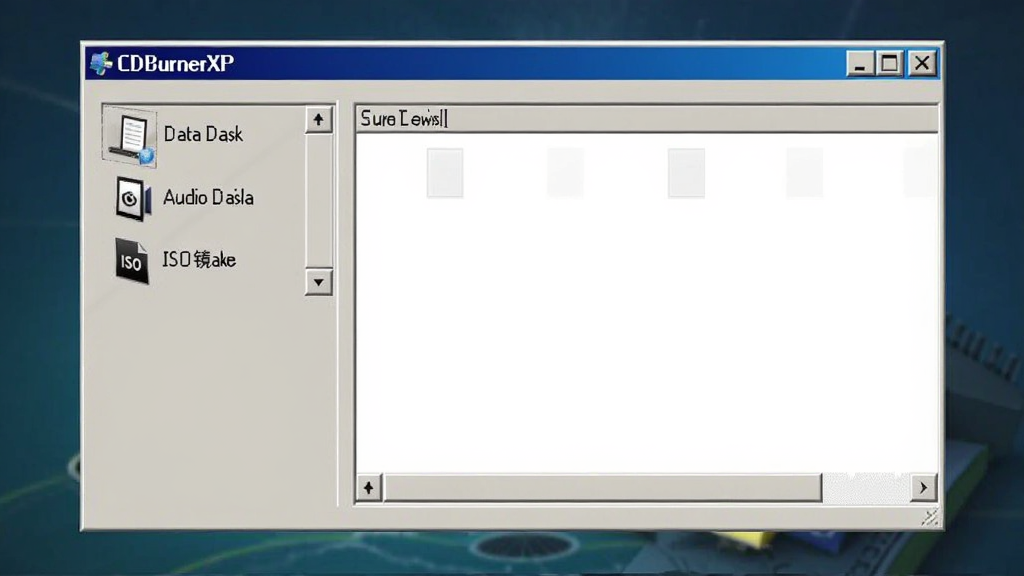Click the horizontal scrollbar thumb
The image size is (1024, 576).
[x=603, y=488]
